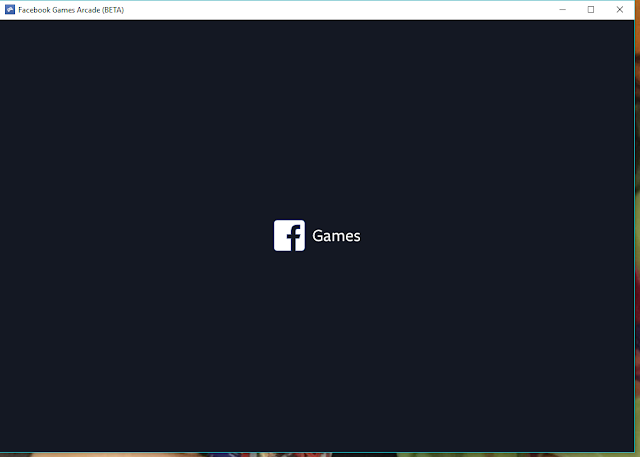
Task: Close the Facebook Games Arcade window
Action: pos(620,9)
